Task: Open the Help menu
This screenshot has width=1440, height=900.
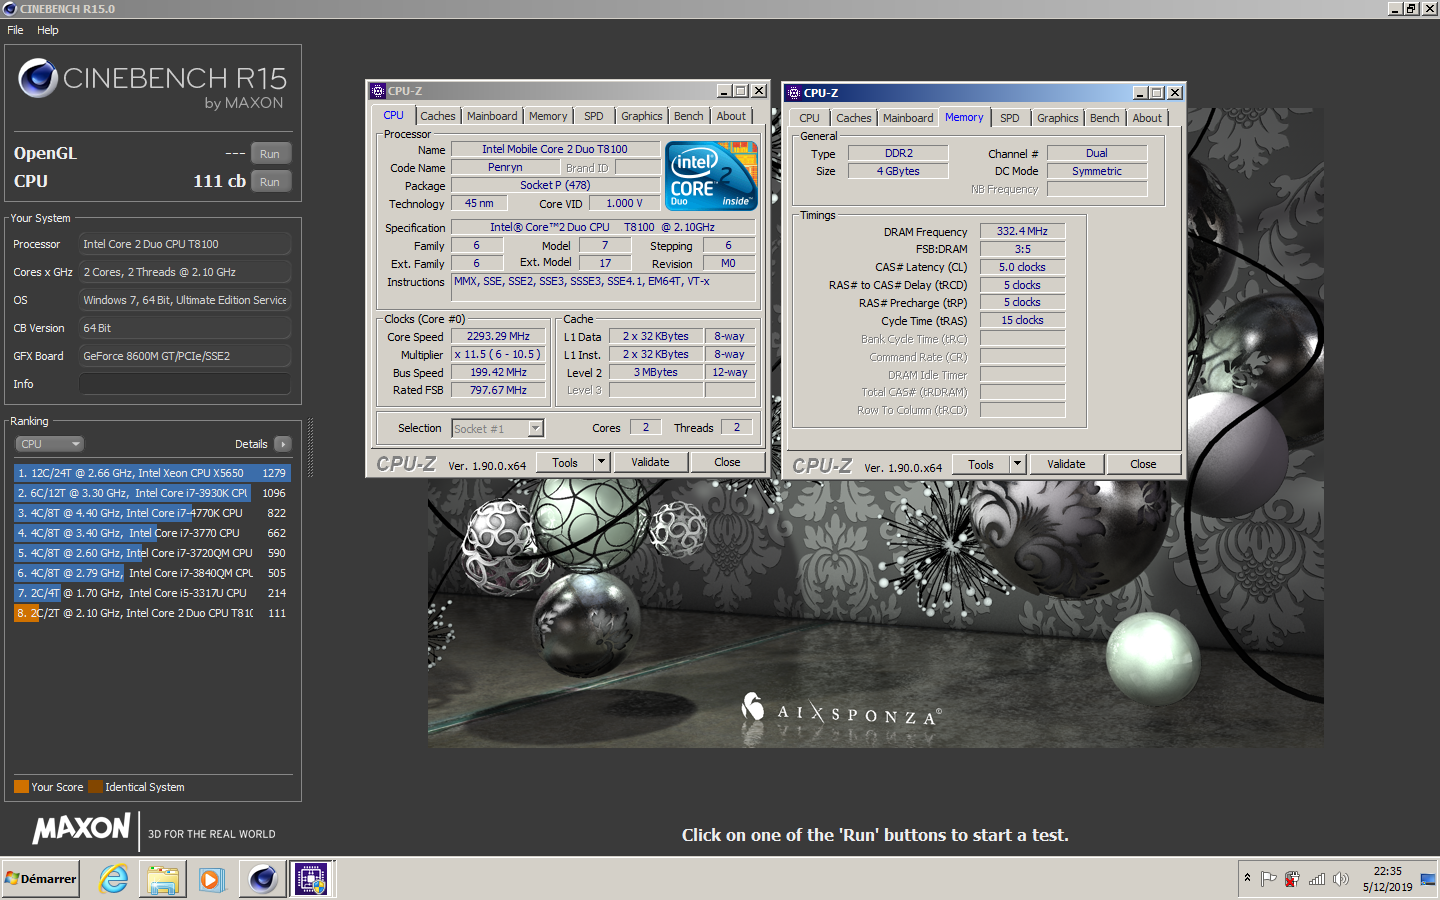Action: point(48,30)
